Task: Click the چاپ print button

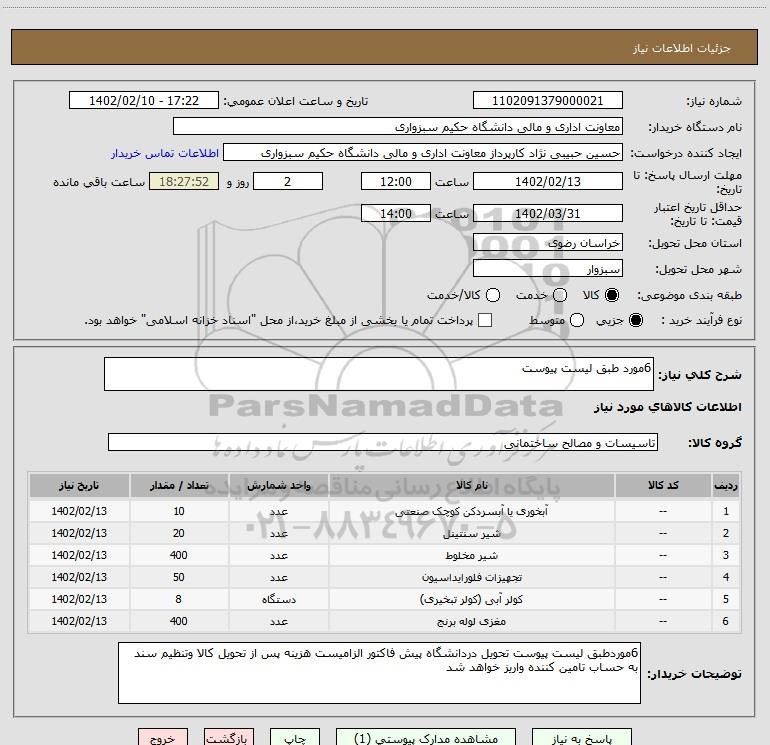Action: (295, 738)
